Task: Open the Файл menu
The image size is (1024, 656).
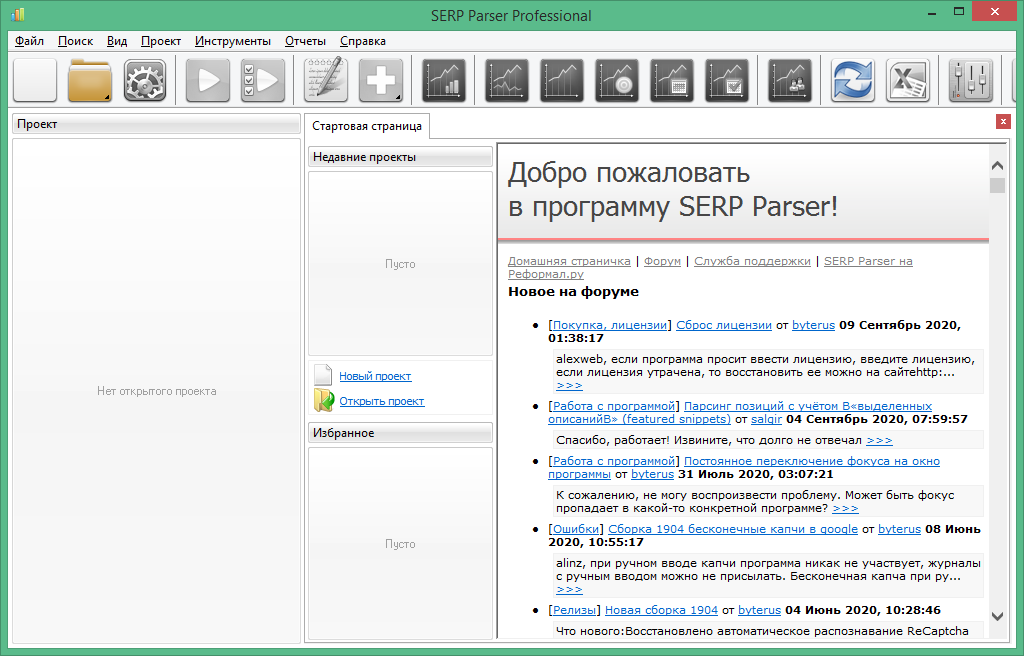Action: pyautogui.click(x=29, y=41)
